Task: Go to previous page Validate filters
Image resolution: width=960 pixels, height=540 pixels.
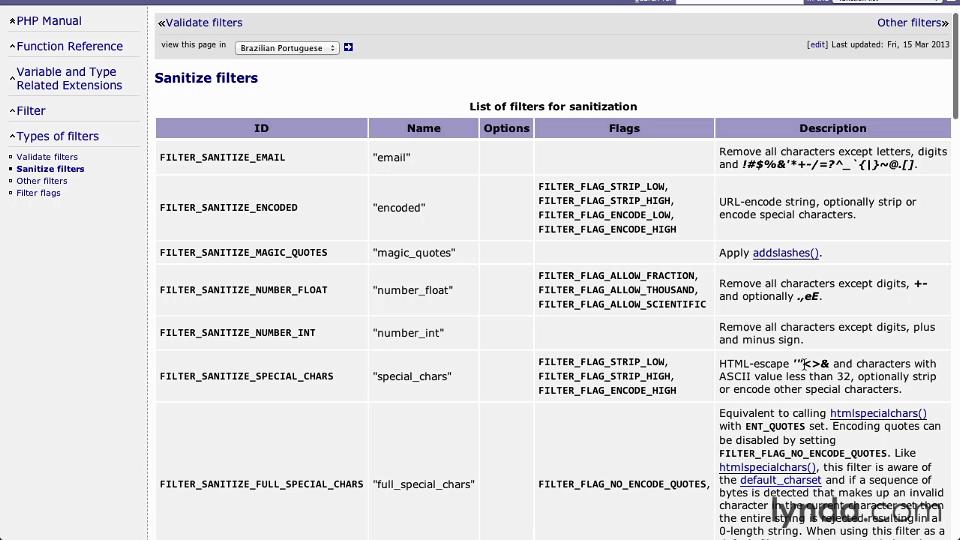Action: 203,22
